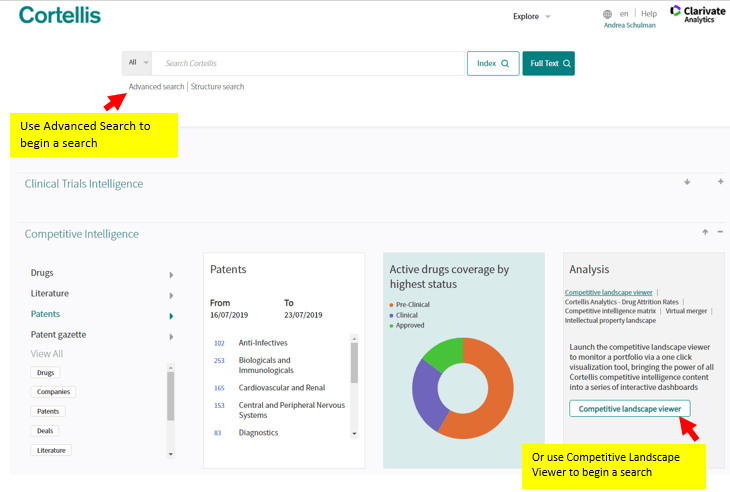Screen dimensions: 730x492
Task: Click the Clarivate Analytics logo
Action: (691, 14)
